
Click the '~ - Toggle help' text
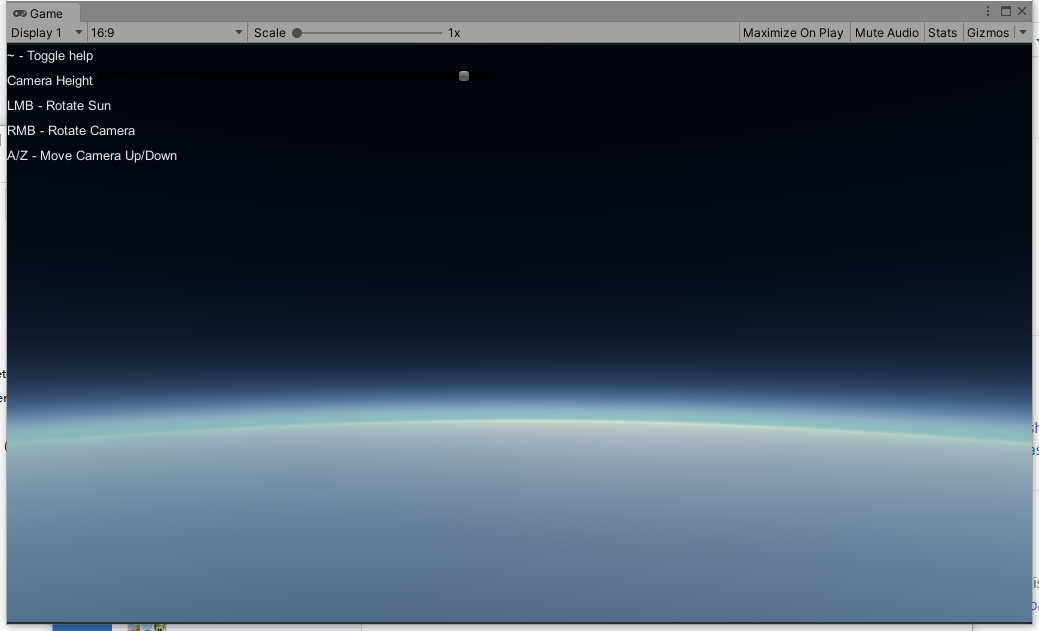50,56
